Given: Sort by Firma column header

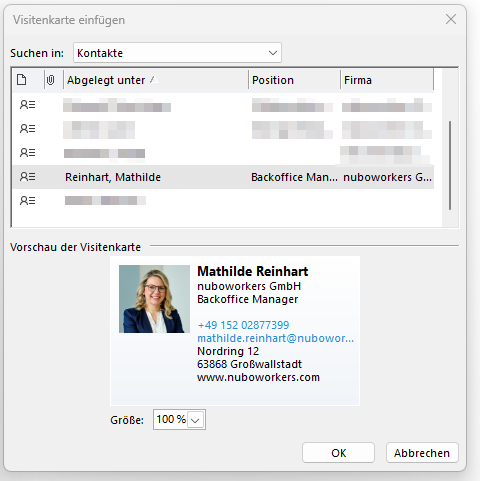Looking at the screenshot, I should [x=387, y=80].
